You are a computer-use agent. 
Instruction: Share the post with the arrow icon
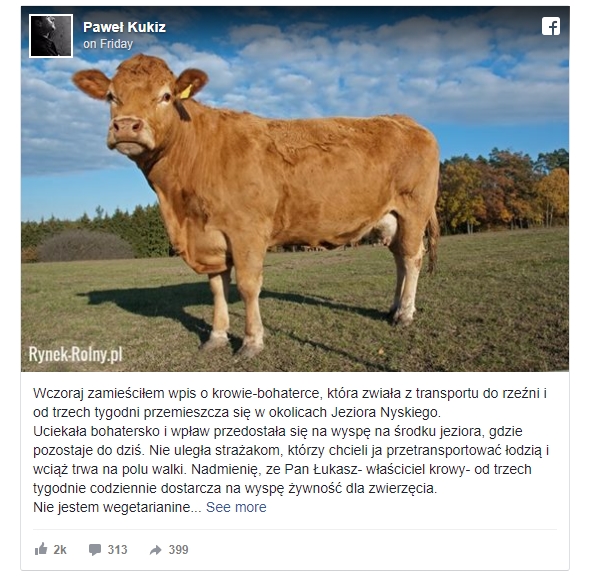(155, 550)
